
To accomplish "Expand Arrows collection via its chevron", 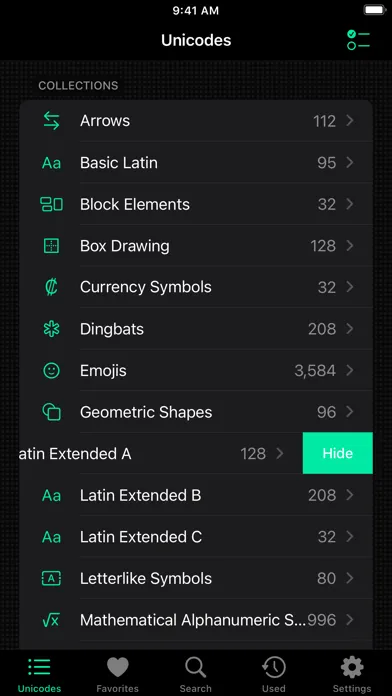I will (x=350, y=121).
